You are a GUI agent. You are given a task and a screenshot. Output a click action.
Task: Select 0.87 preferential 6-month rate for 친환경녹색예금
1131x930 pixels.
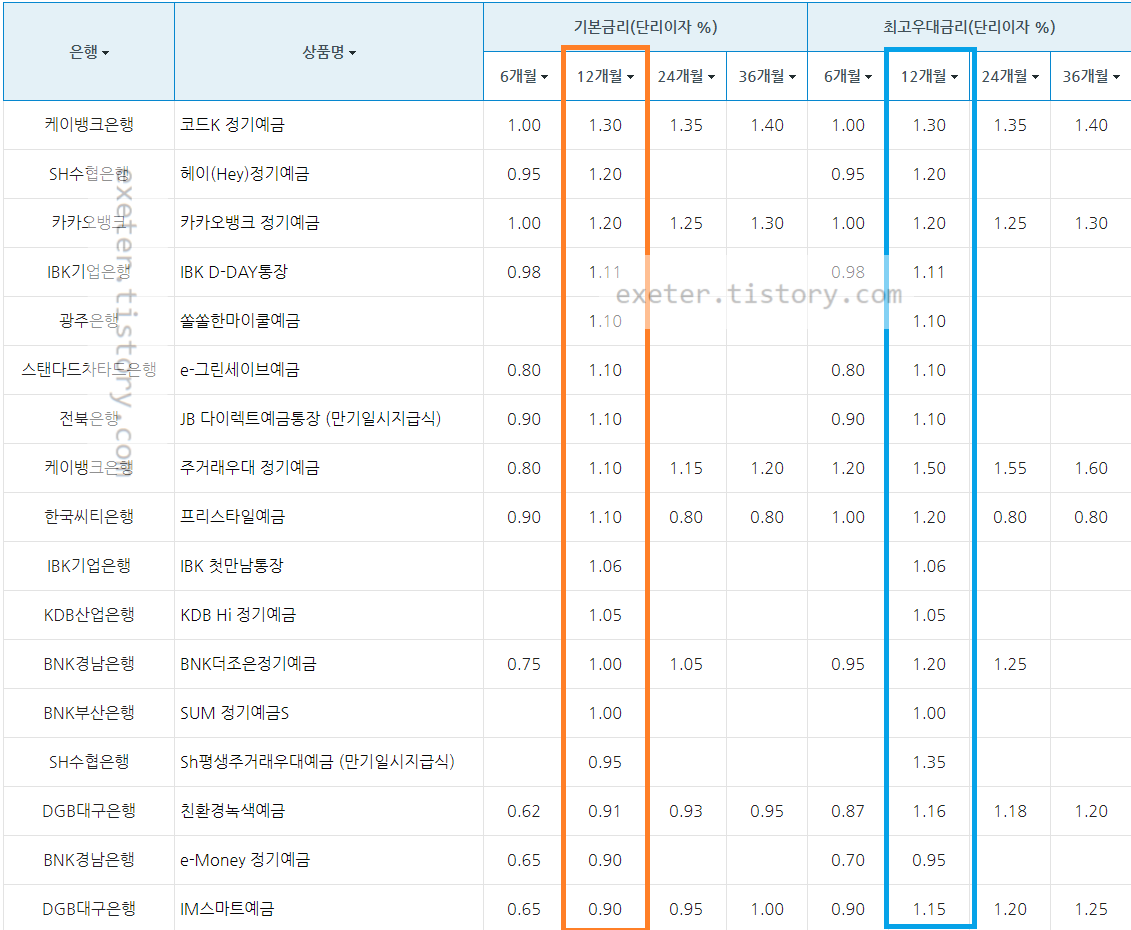click(x=848, y=812)
